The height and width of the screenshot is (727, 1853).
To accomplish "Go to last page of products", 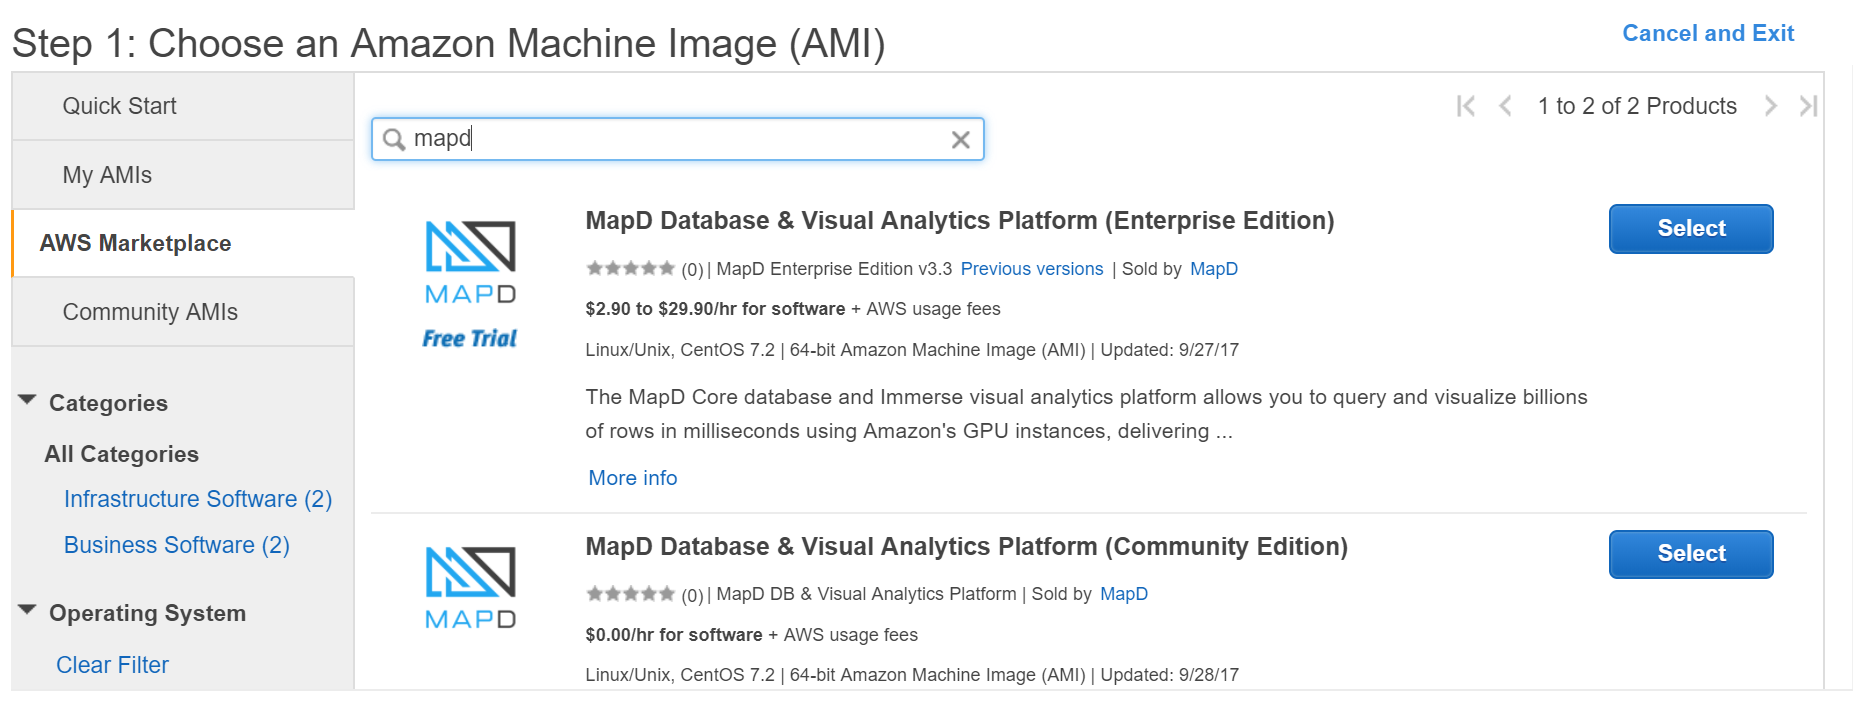I will tap(1808, 106).
